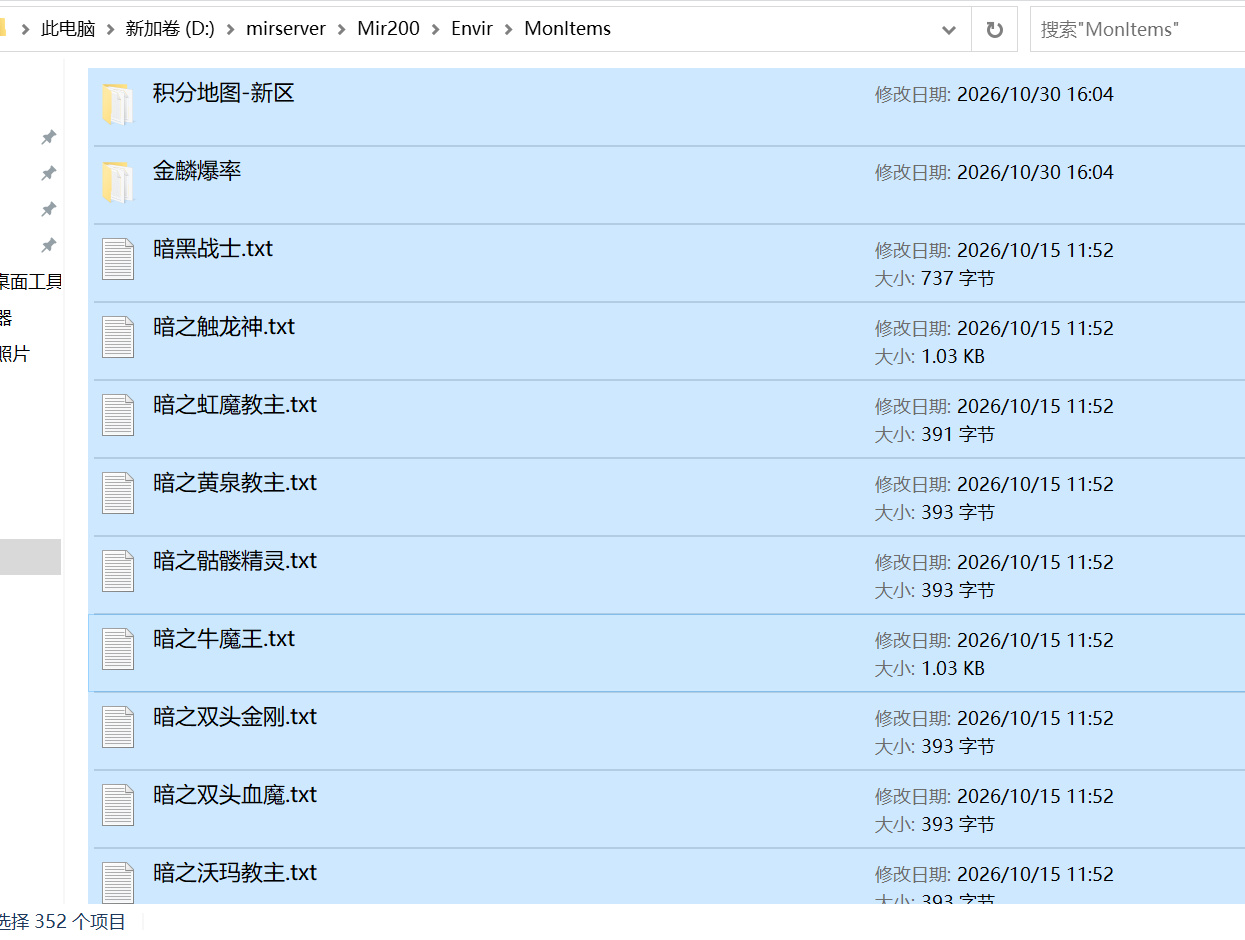Click the 暗之触龙神.txt file icon
The height and width of the screenshot is (940, 1245).
point(118,338)
